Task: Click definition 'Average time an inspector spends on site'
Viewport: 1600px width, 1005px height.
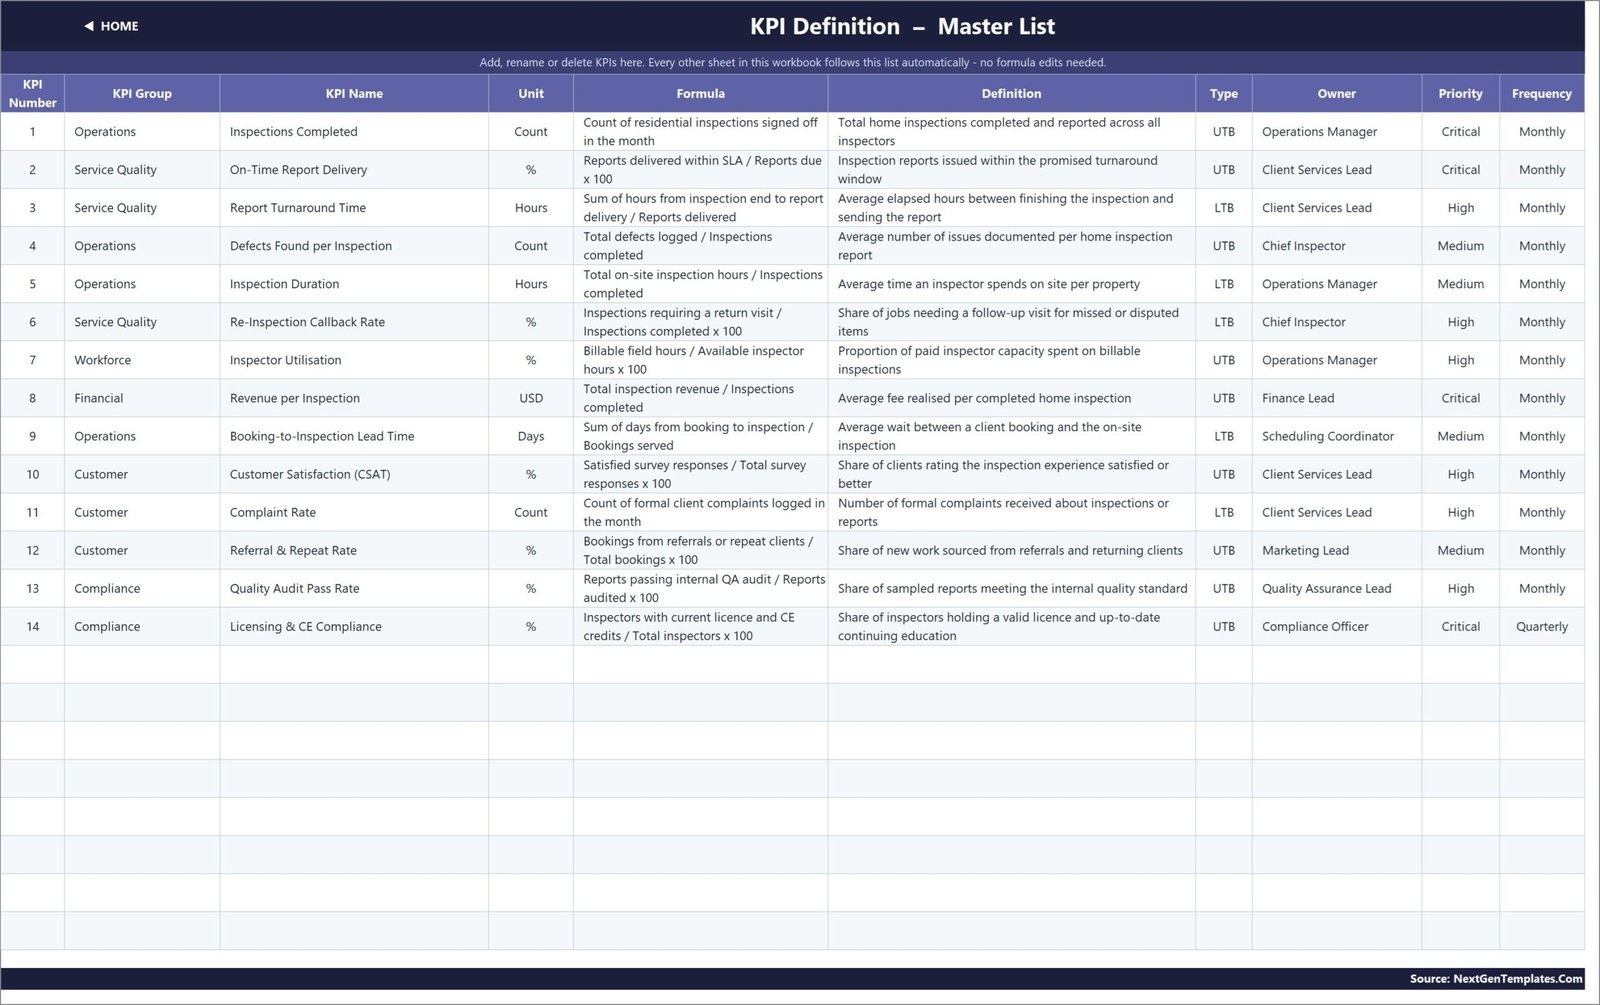Action: (x=1011, y=284)
